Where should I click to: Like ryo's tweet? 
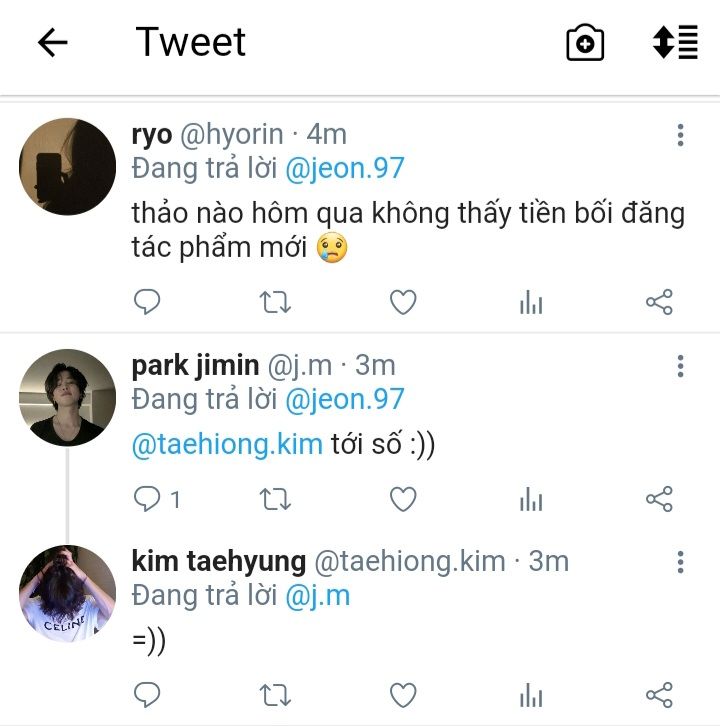tap(403, 302)
